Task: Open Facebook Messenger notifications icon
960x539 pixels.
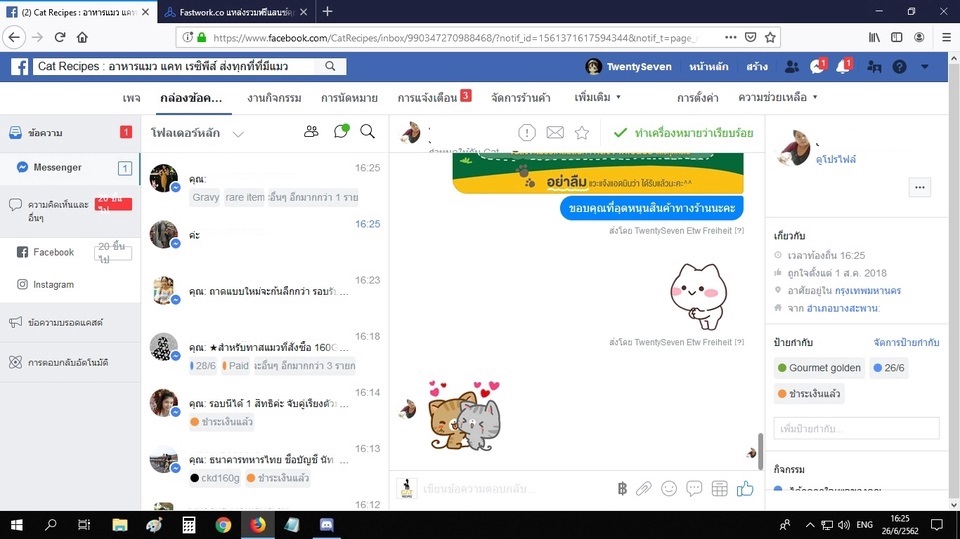Action: point(817,66)
